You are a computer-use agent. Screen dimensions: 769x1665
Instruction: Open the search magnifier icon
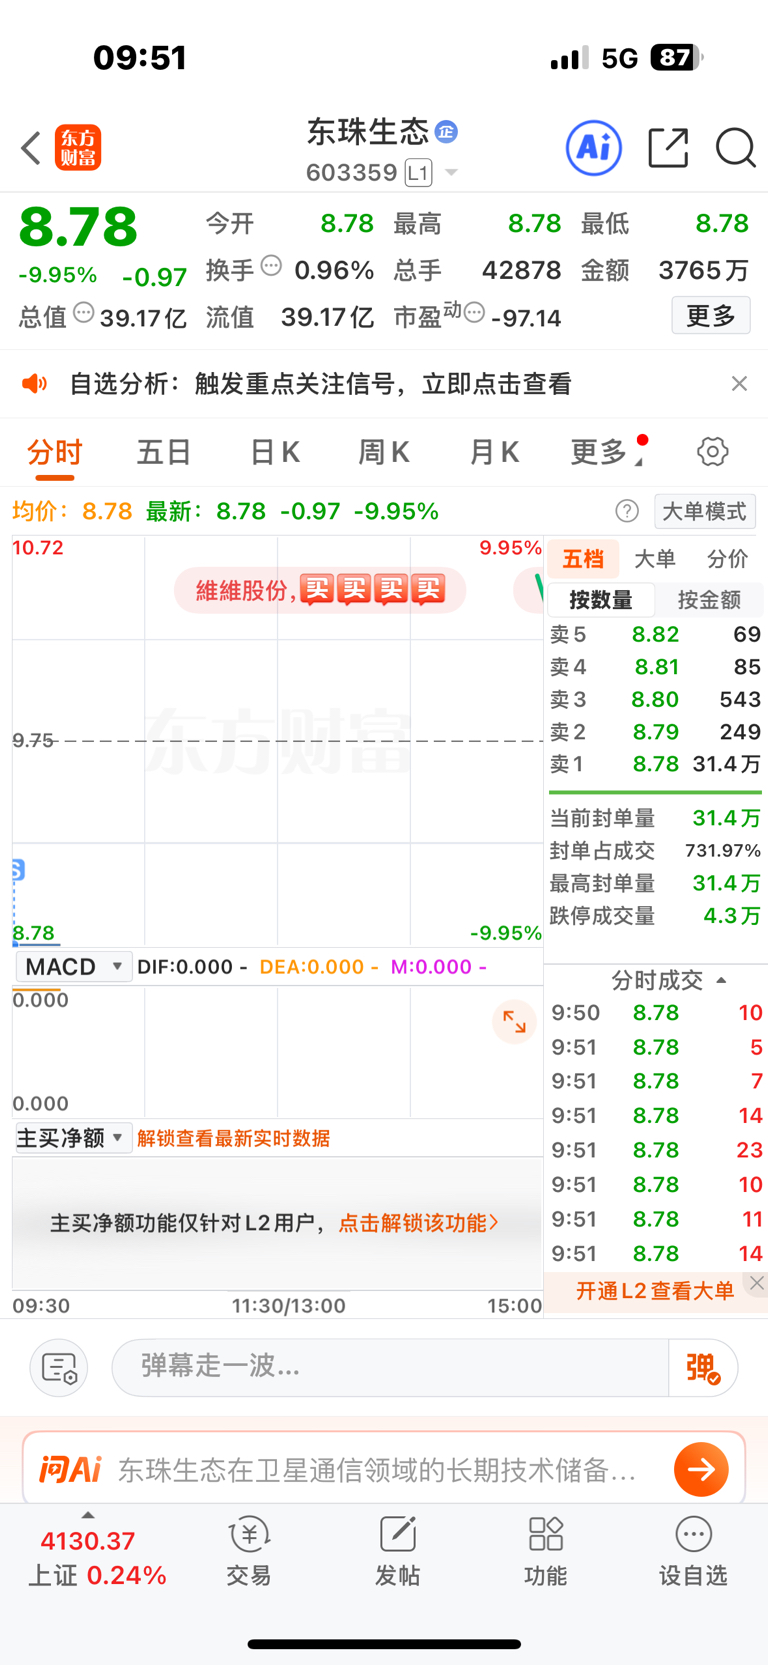pyautogui.click(x=735, y=148)
